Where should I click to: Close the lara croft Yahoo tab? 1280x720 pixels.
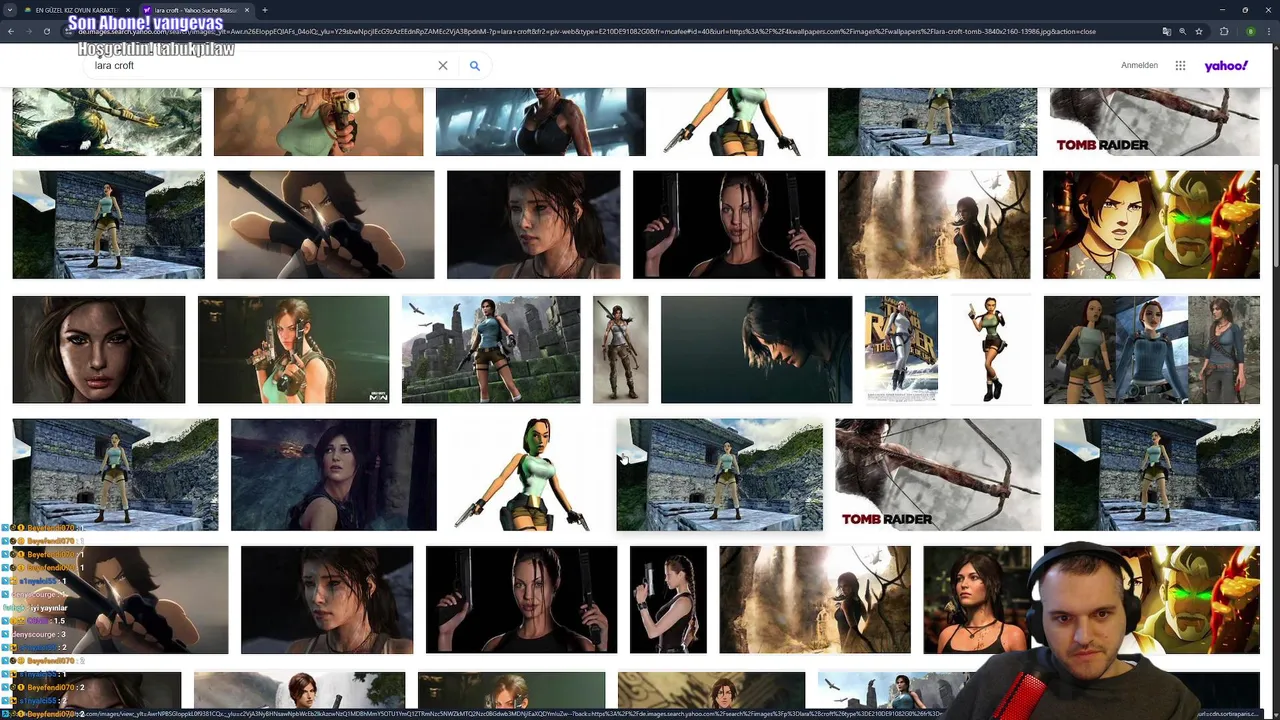[245, 10]
